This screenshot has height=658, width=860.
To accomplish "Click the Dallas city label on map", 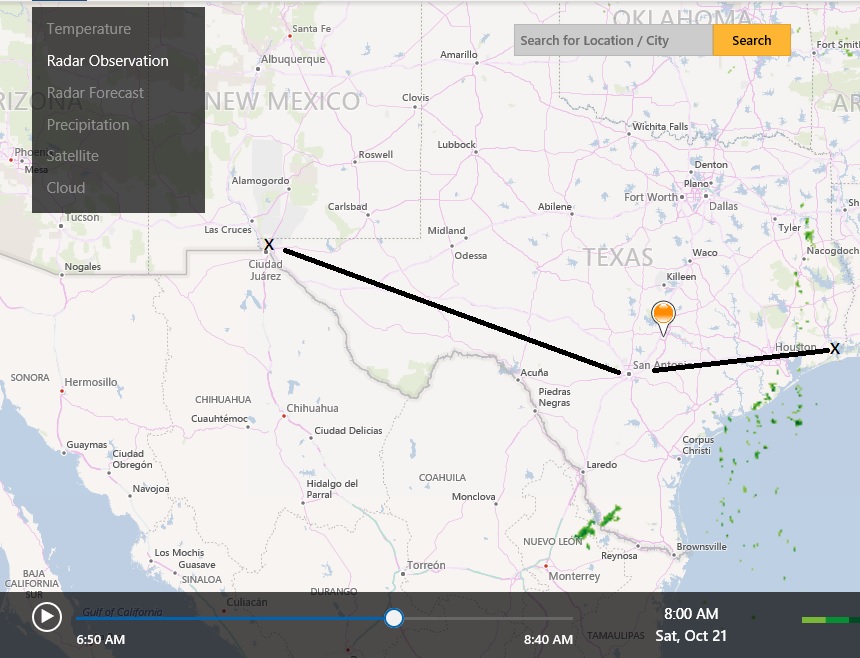I will coord(723,206).
